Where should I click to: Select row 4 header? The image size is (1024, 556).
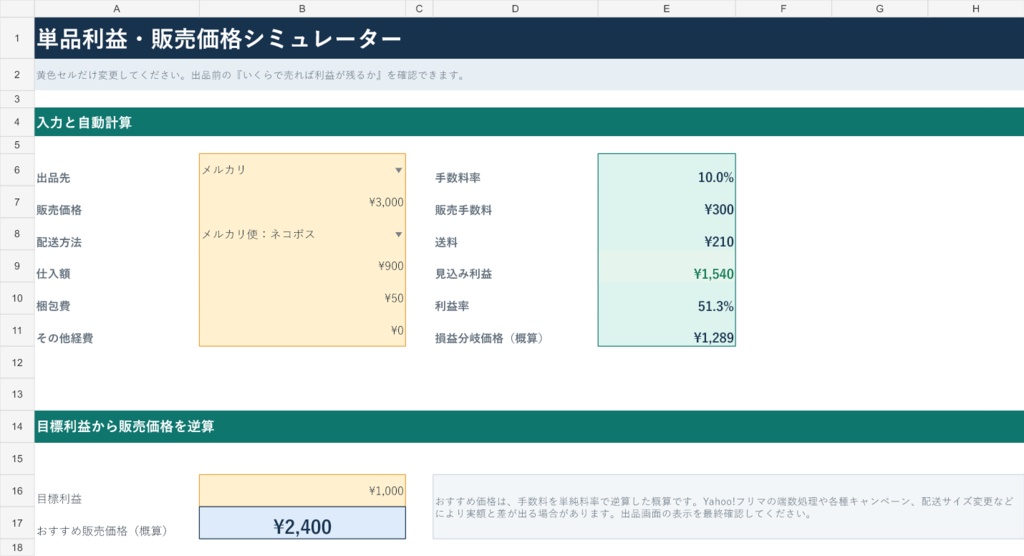coord(17,122)
